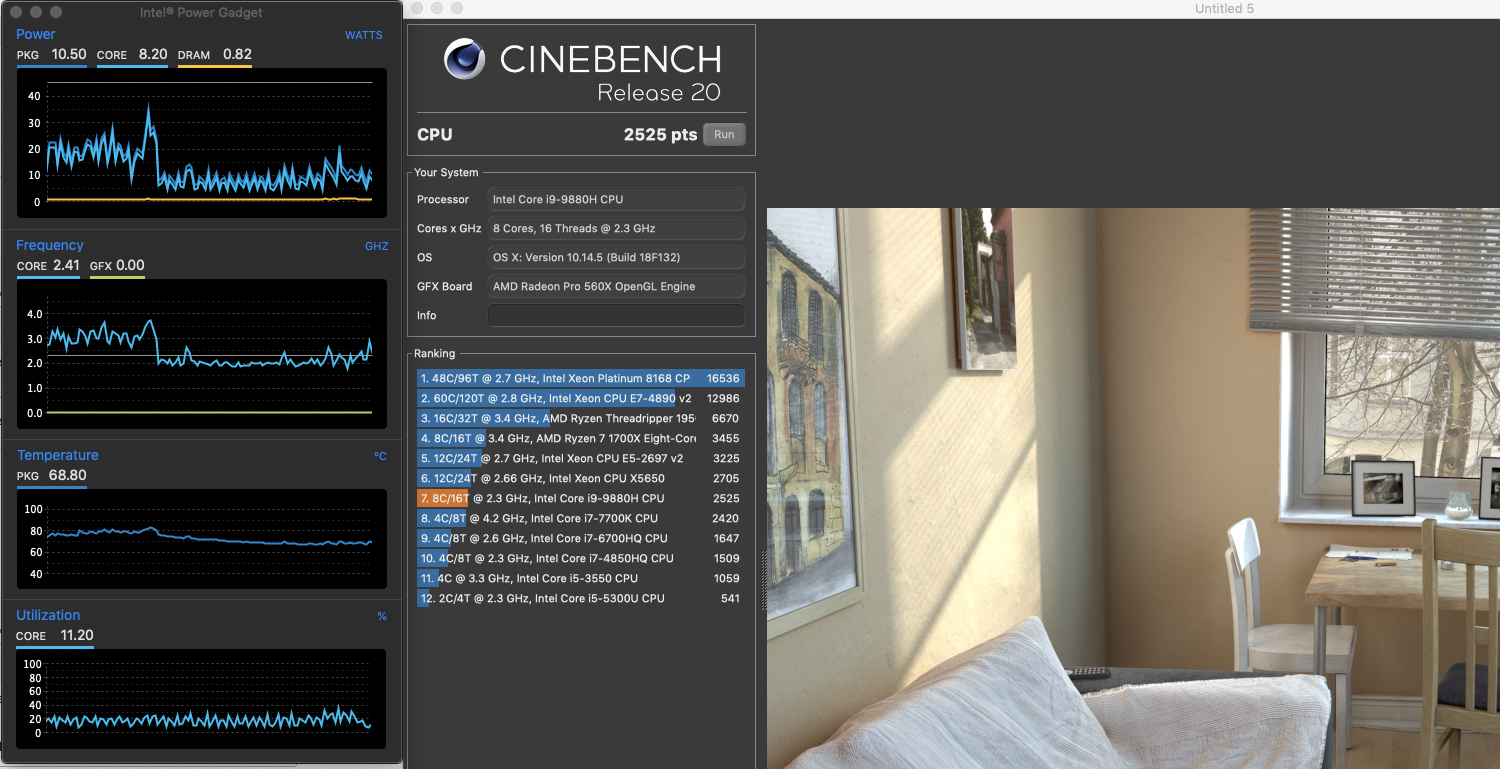The width and height of the screenshot is (1500, 769).
Task: Click Run to start the CPU benchmark
Action: click(x=723, y=134)
